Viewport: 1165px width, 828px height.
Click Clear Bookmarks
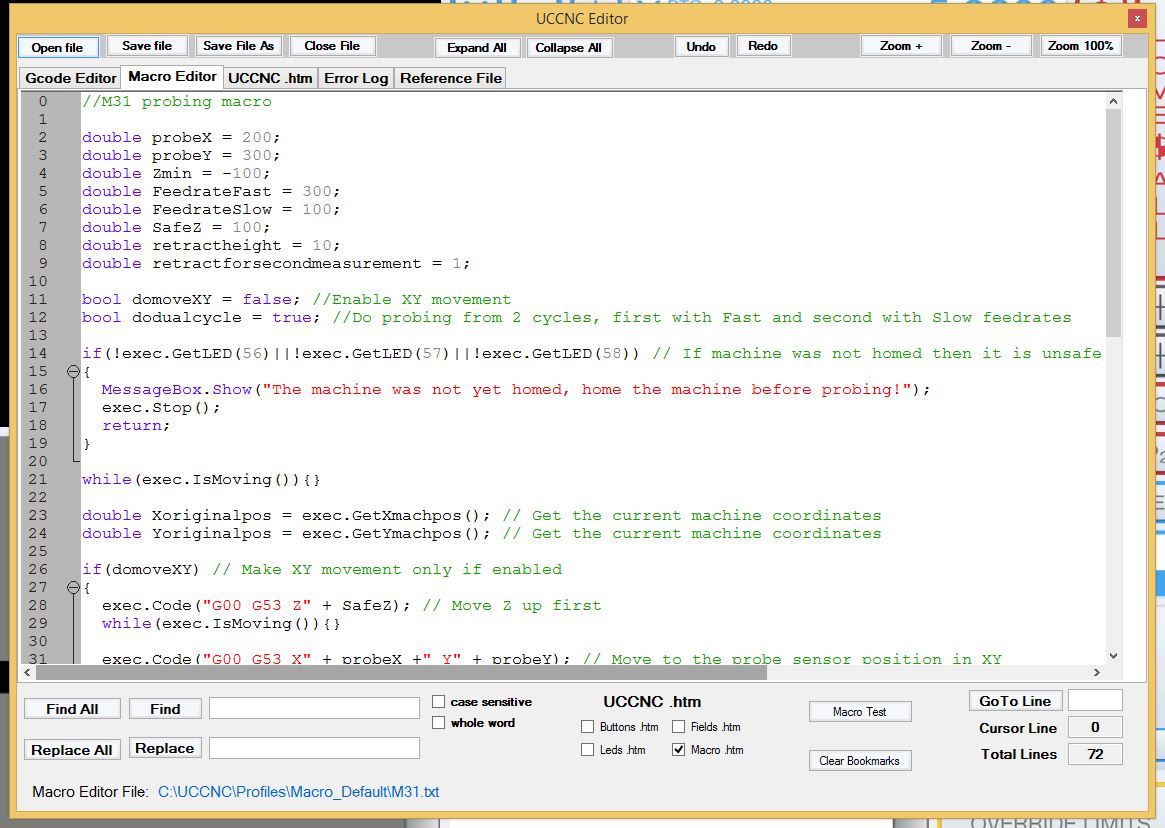click(x=860, y=761)
